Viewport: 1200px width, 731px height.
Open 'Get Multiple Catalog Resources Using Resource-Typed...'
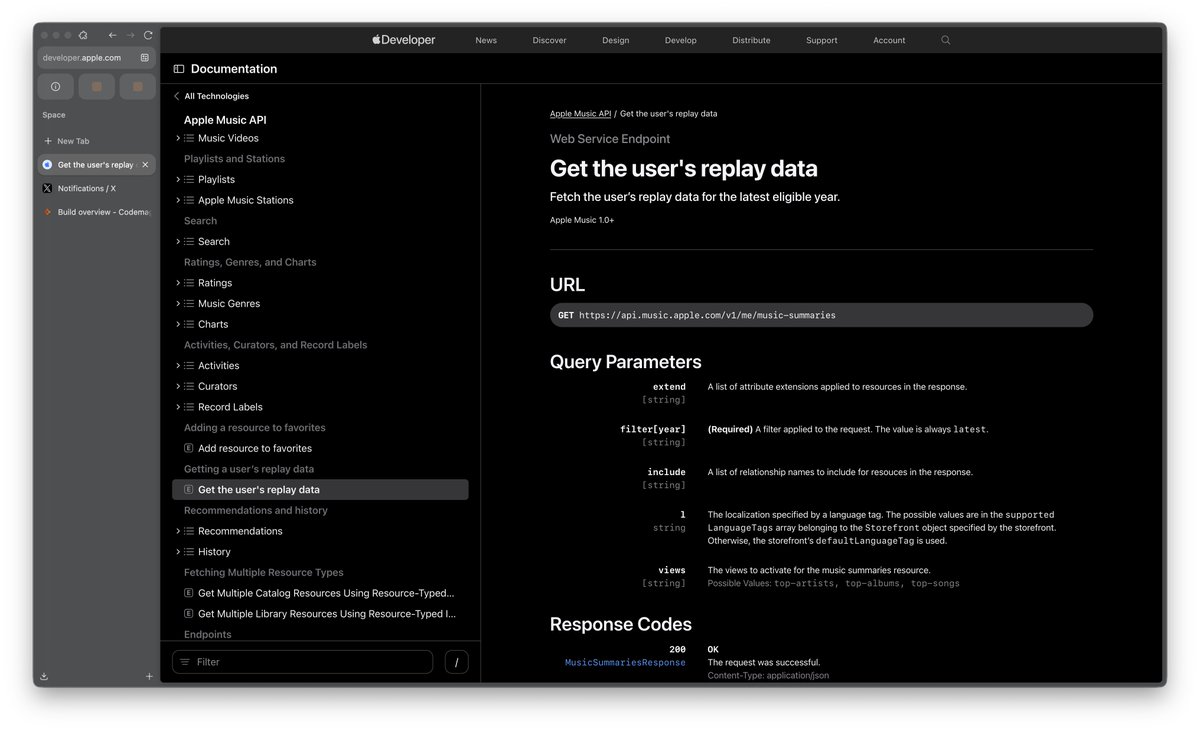[x=326, y=593]
